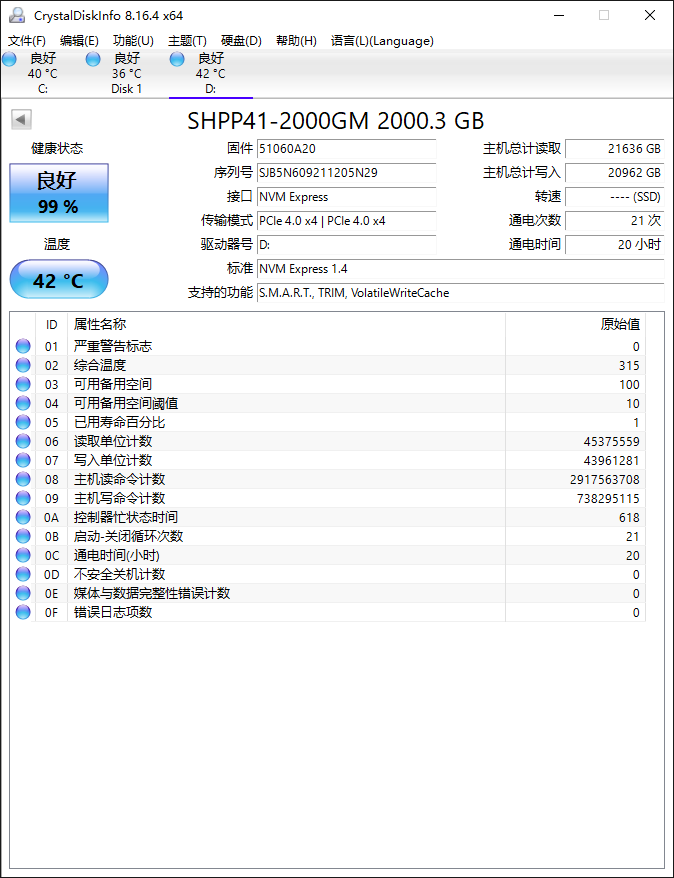Screen dimensions: 674x878
Task: Click the firmware field 51060A20
Action: click(x=347, y=149)
